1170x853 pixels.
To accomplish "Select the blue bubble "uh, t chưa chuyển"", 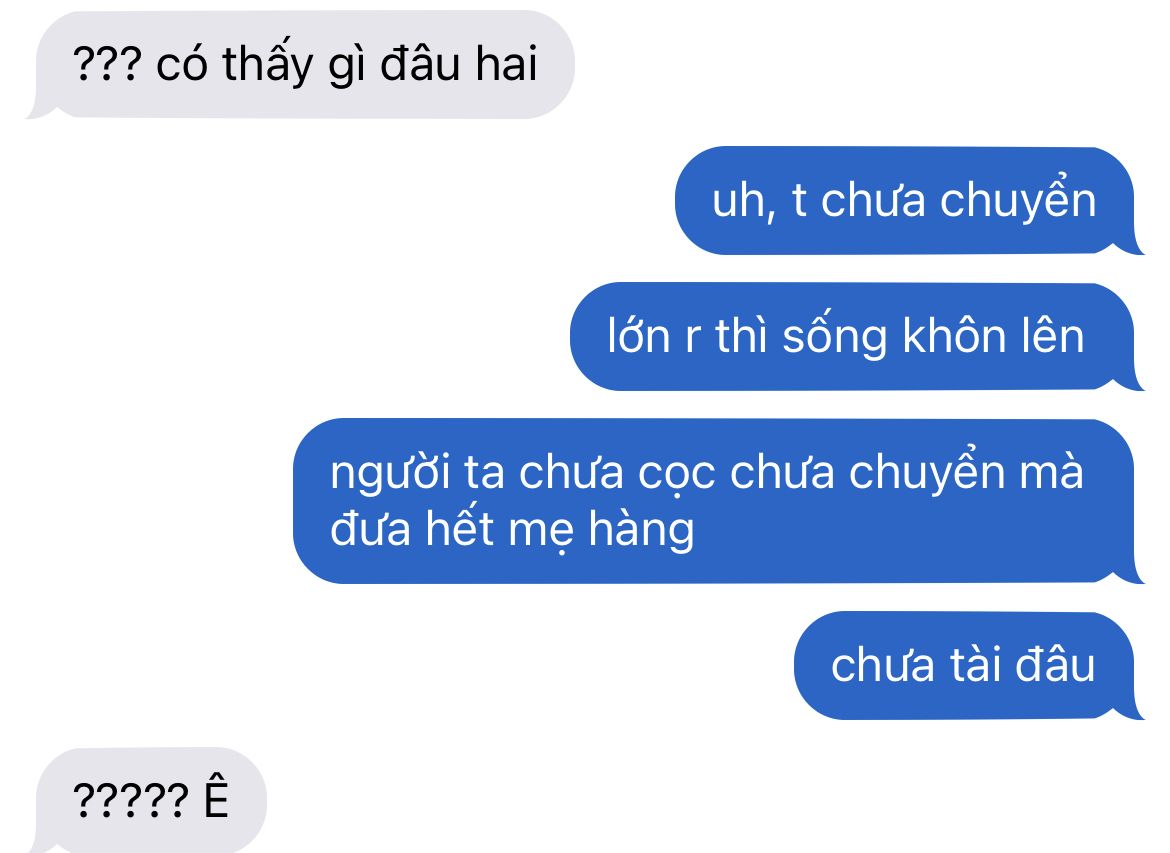I will (x=910, y=201).
